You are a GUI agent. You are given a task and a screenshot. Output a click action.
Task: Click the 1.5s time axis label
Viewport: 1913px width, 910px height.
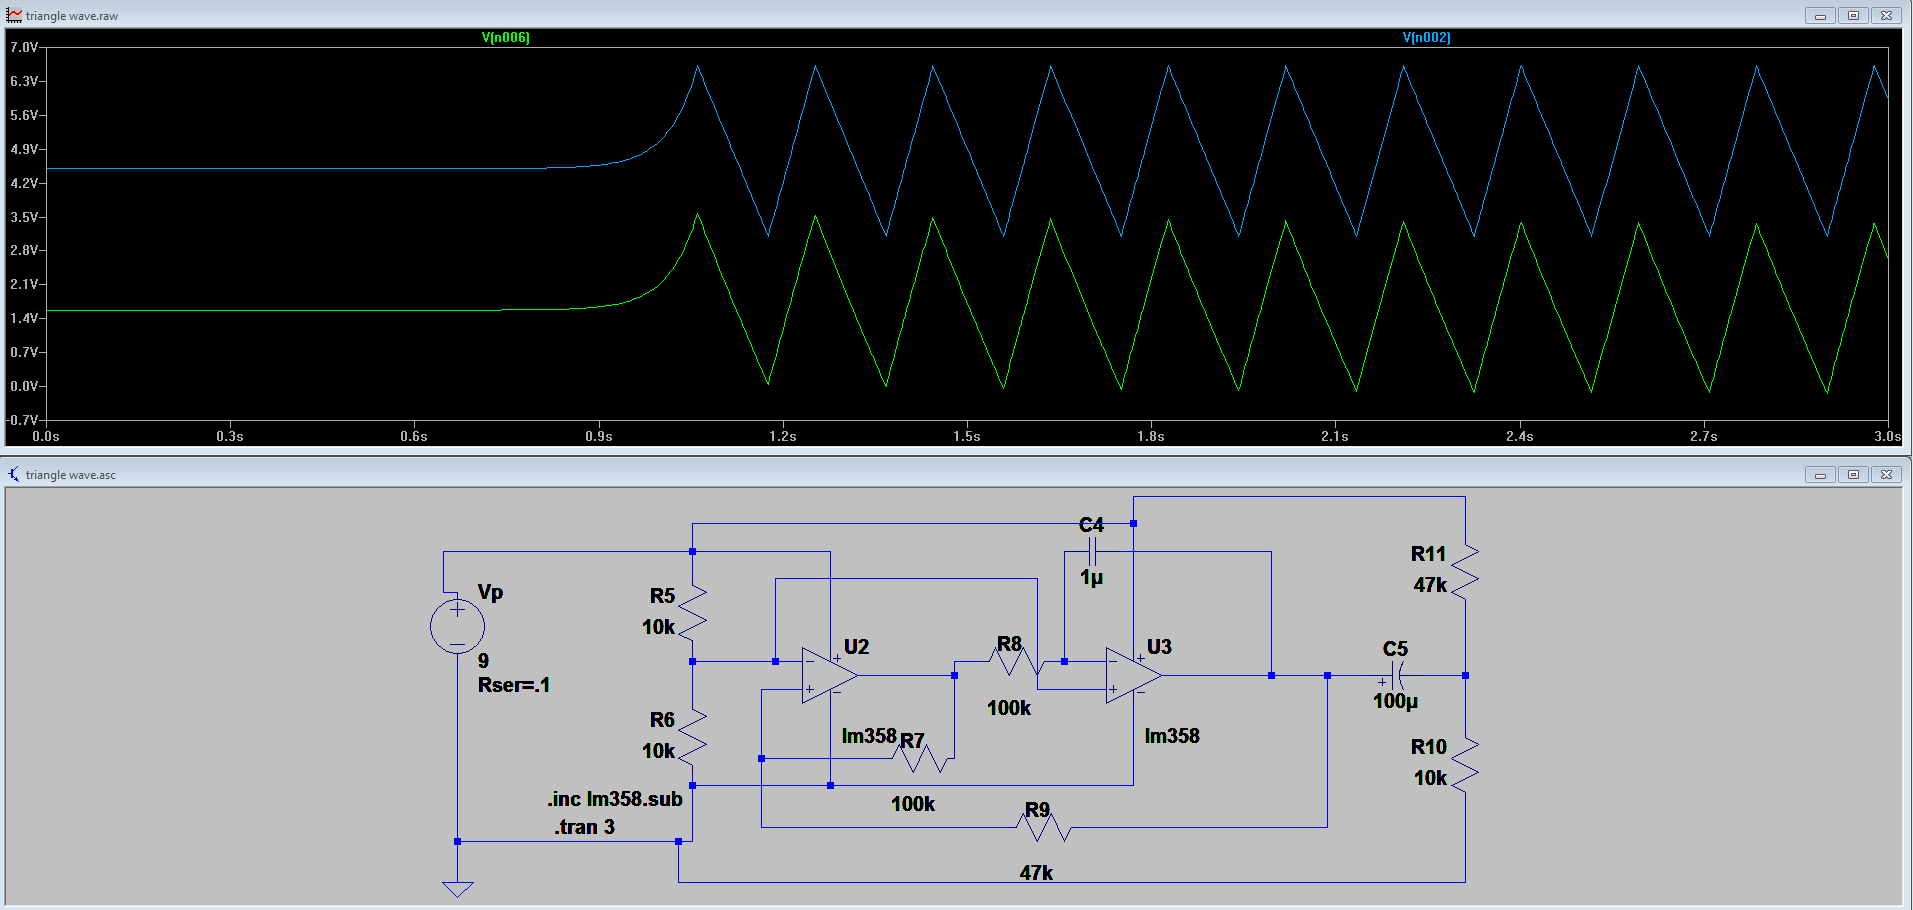tap(967, 436)
